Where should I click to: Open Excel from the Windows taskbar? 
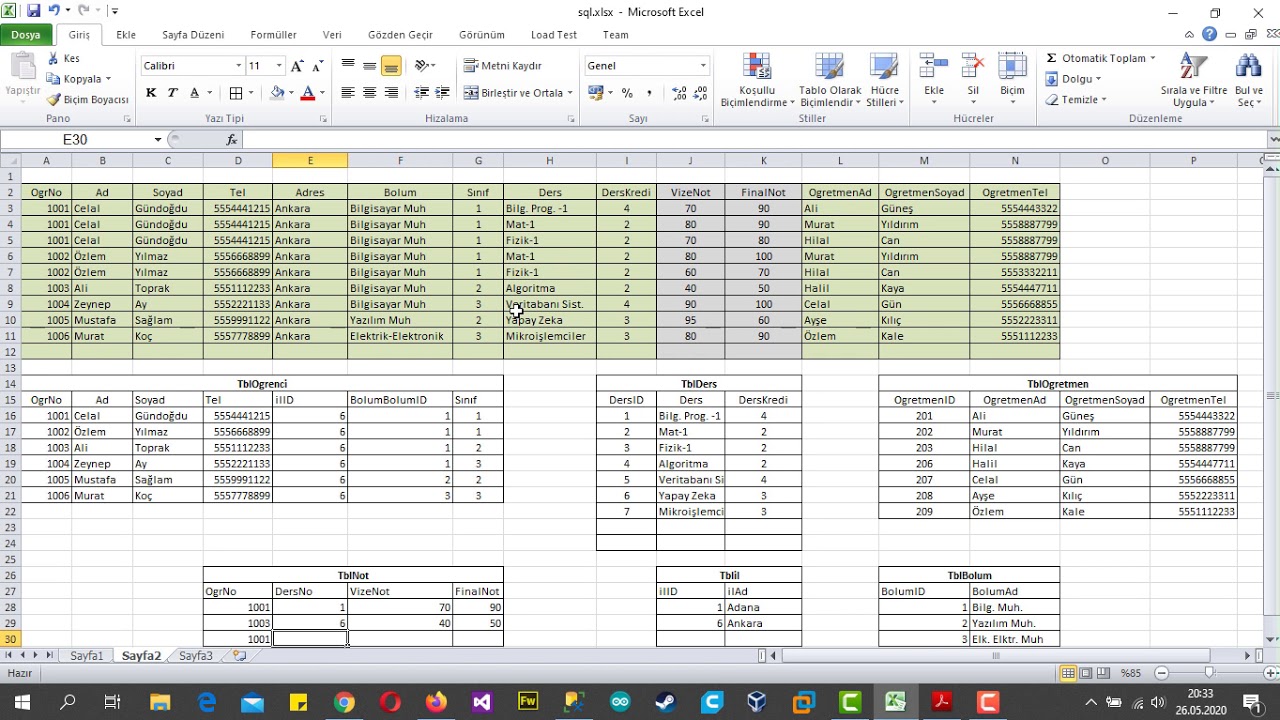point(895,702)
